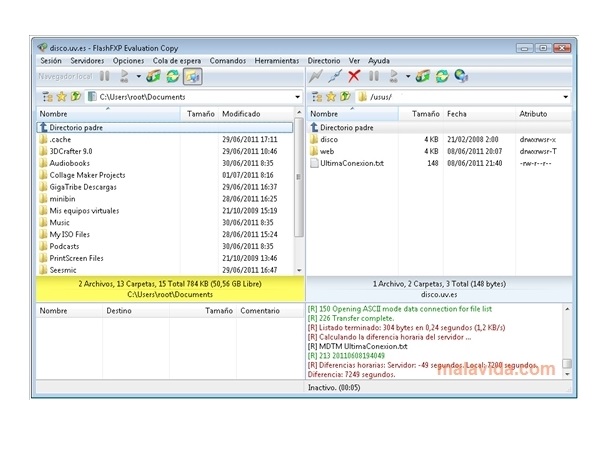Select local Directorio padre entry

[164, 128]
